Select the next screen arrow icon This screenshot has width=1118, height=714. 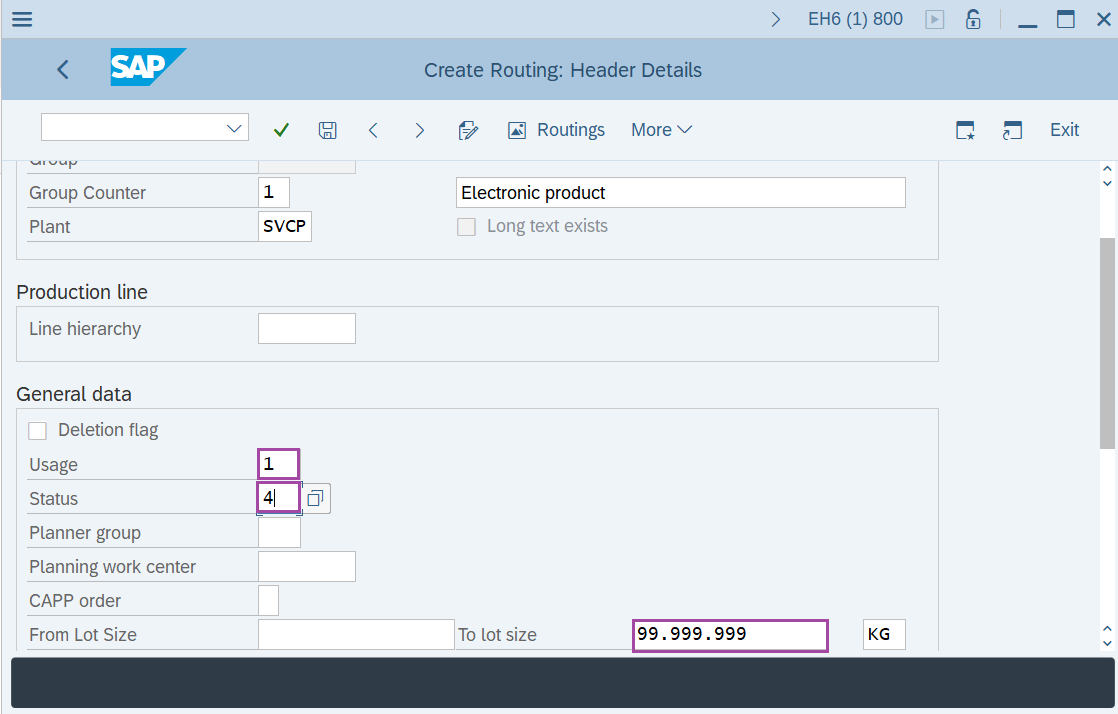coord(419,129)
